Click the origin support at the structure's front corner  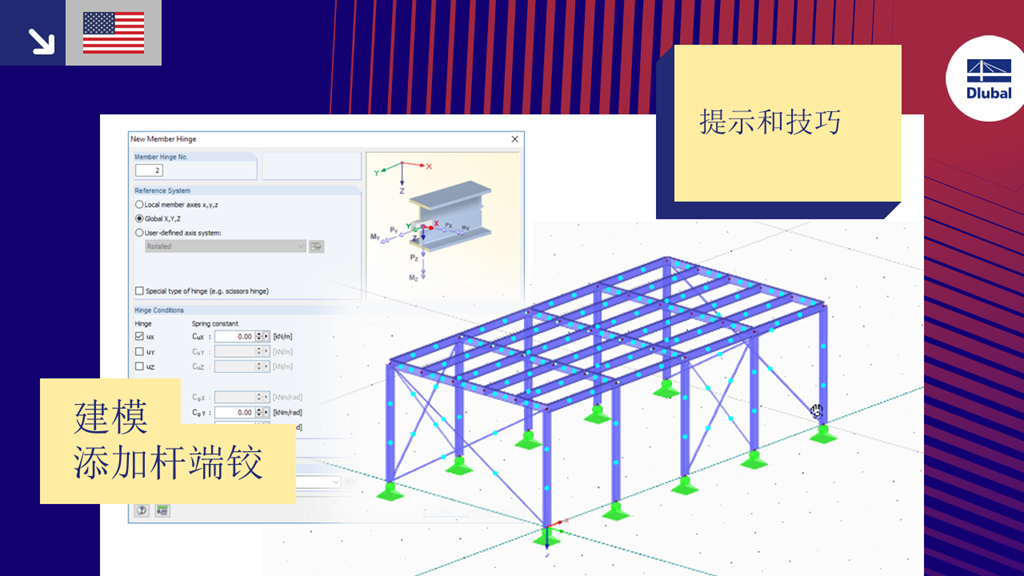(547, 537)
